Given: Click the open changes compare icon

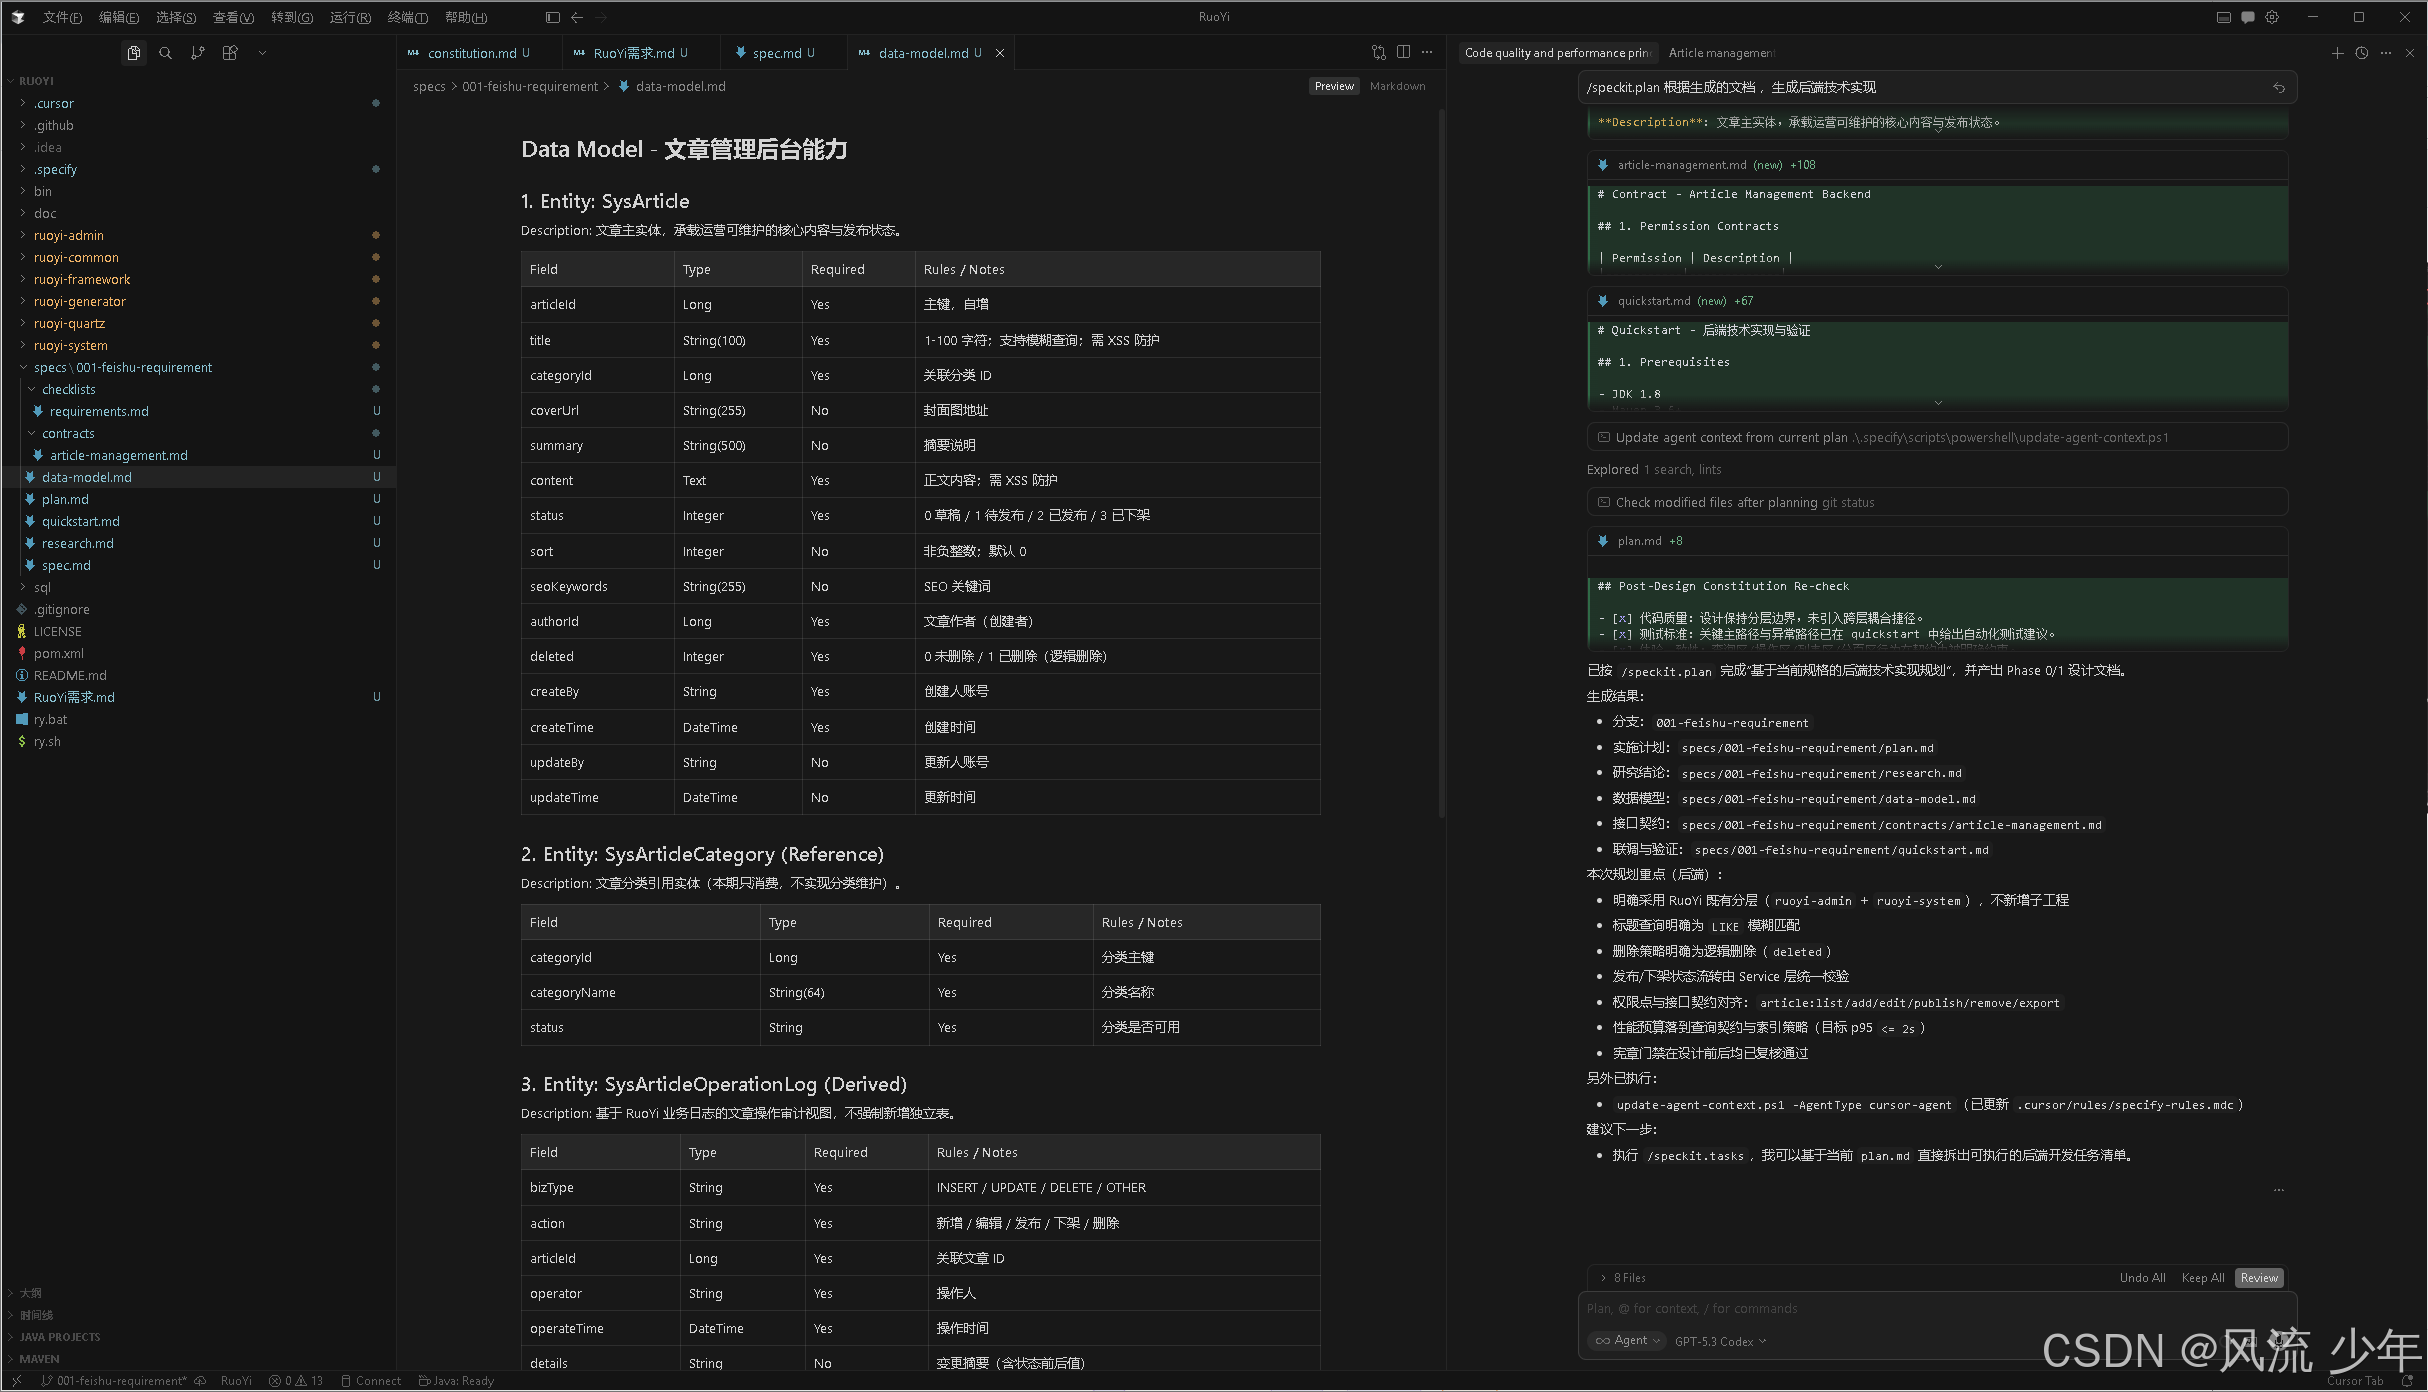Looking at the screenshot, I should 1379,52.
